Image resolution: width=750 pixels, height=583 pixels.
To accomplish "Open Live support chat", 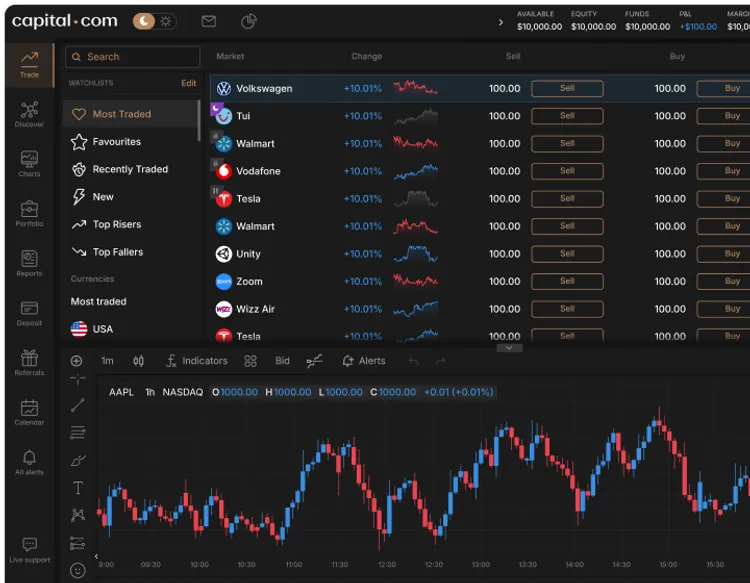I will pyautogui.click(x=29, y=550).
